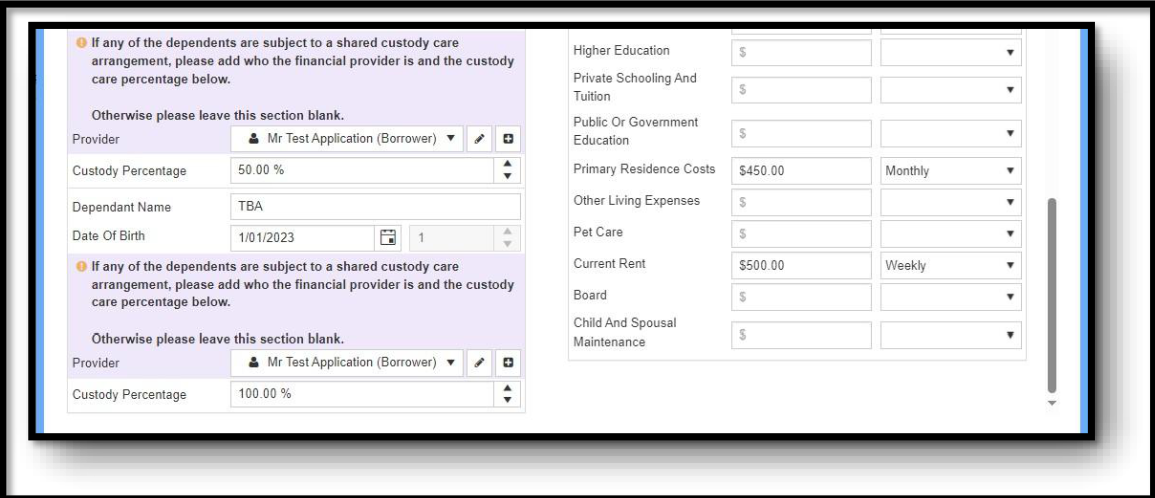The height and width of the screenshot is (498, 1155).
Task: Open the first Provider dropdown
Action: point(349,138)
